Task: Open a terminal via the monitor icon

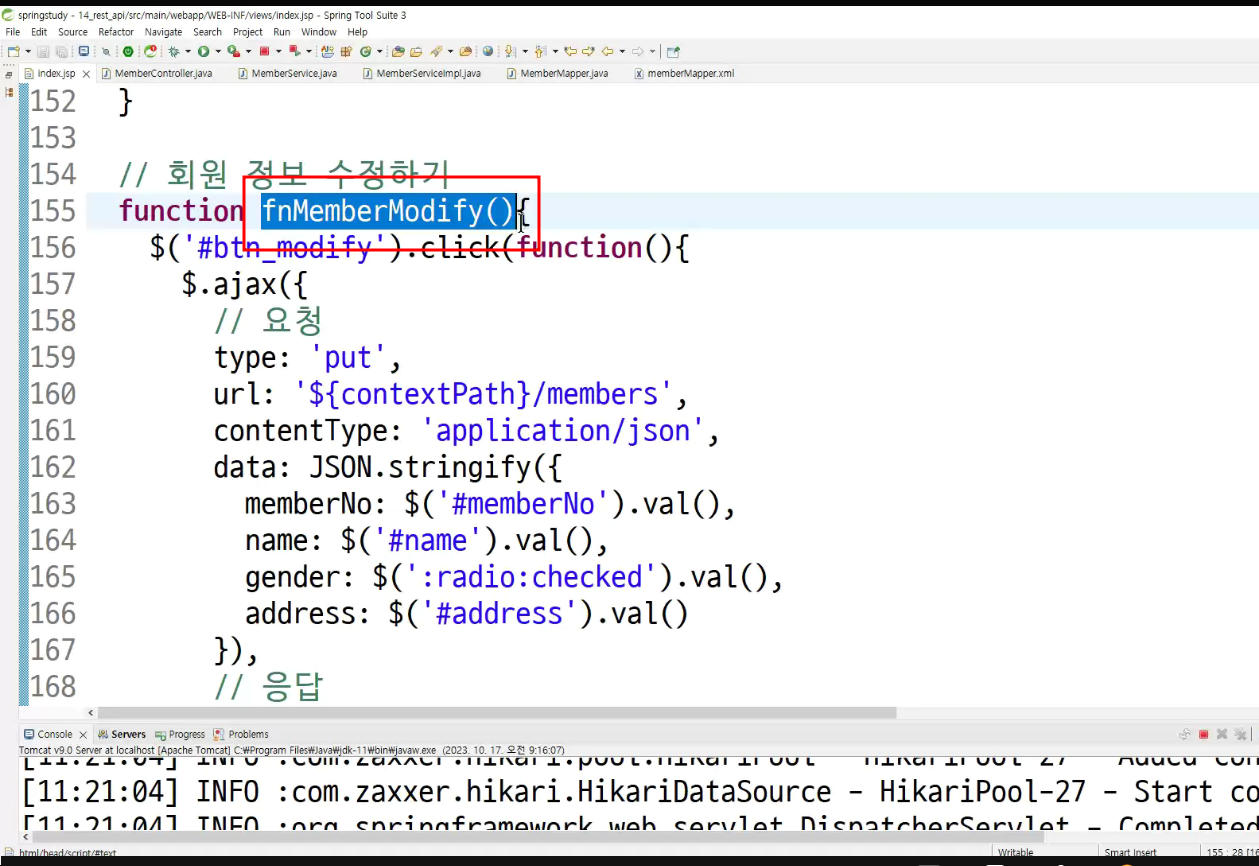Action: pyautogui.click(x=83, y=51)
